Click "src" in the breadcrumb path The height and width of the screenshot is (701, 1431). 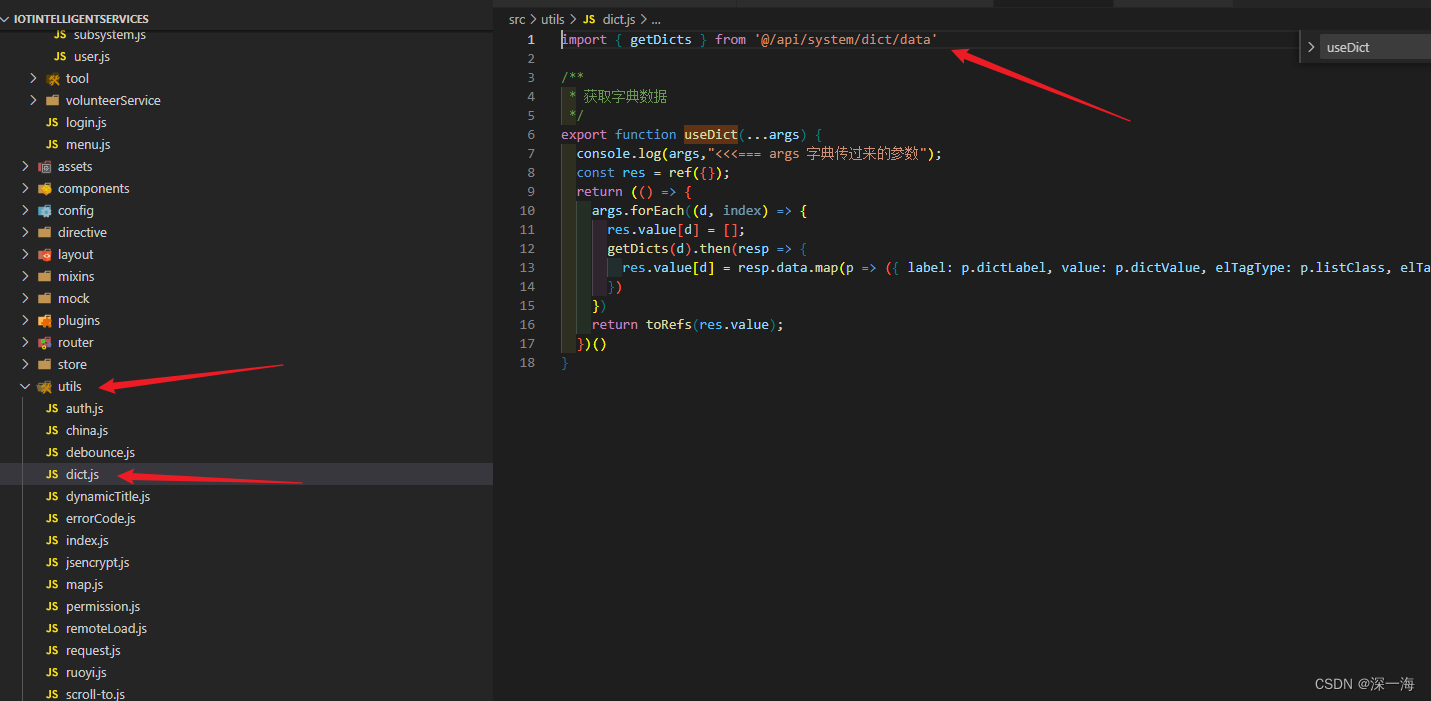[517, 19]
